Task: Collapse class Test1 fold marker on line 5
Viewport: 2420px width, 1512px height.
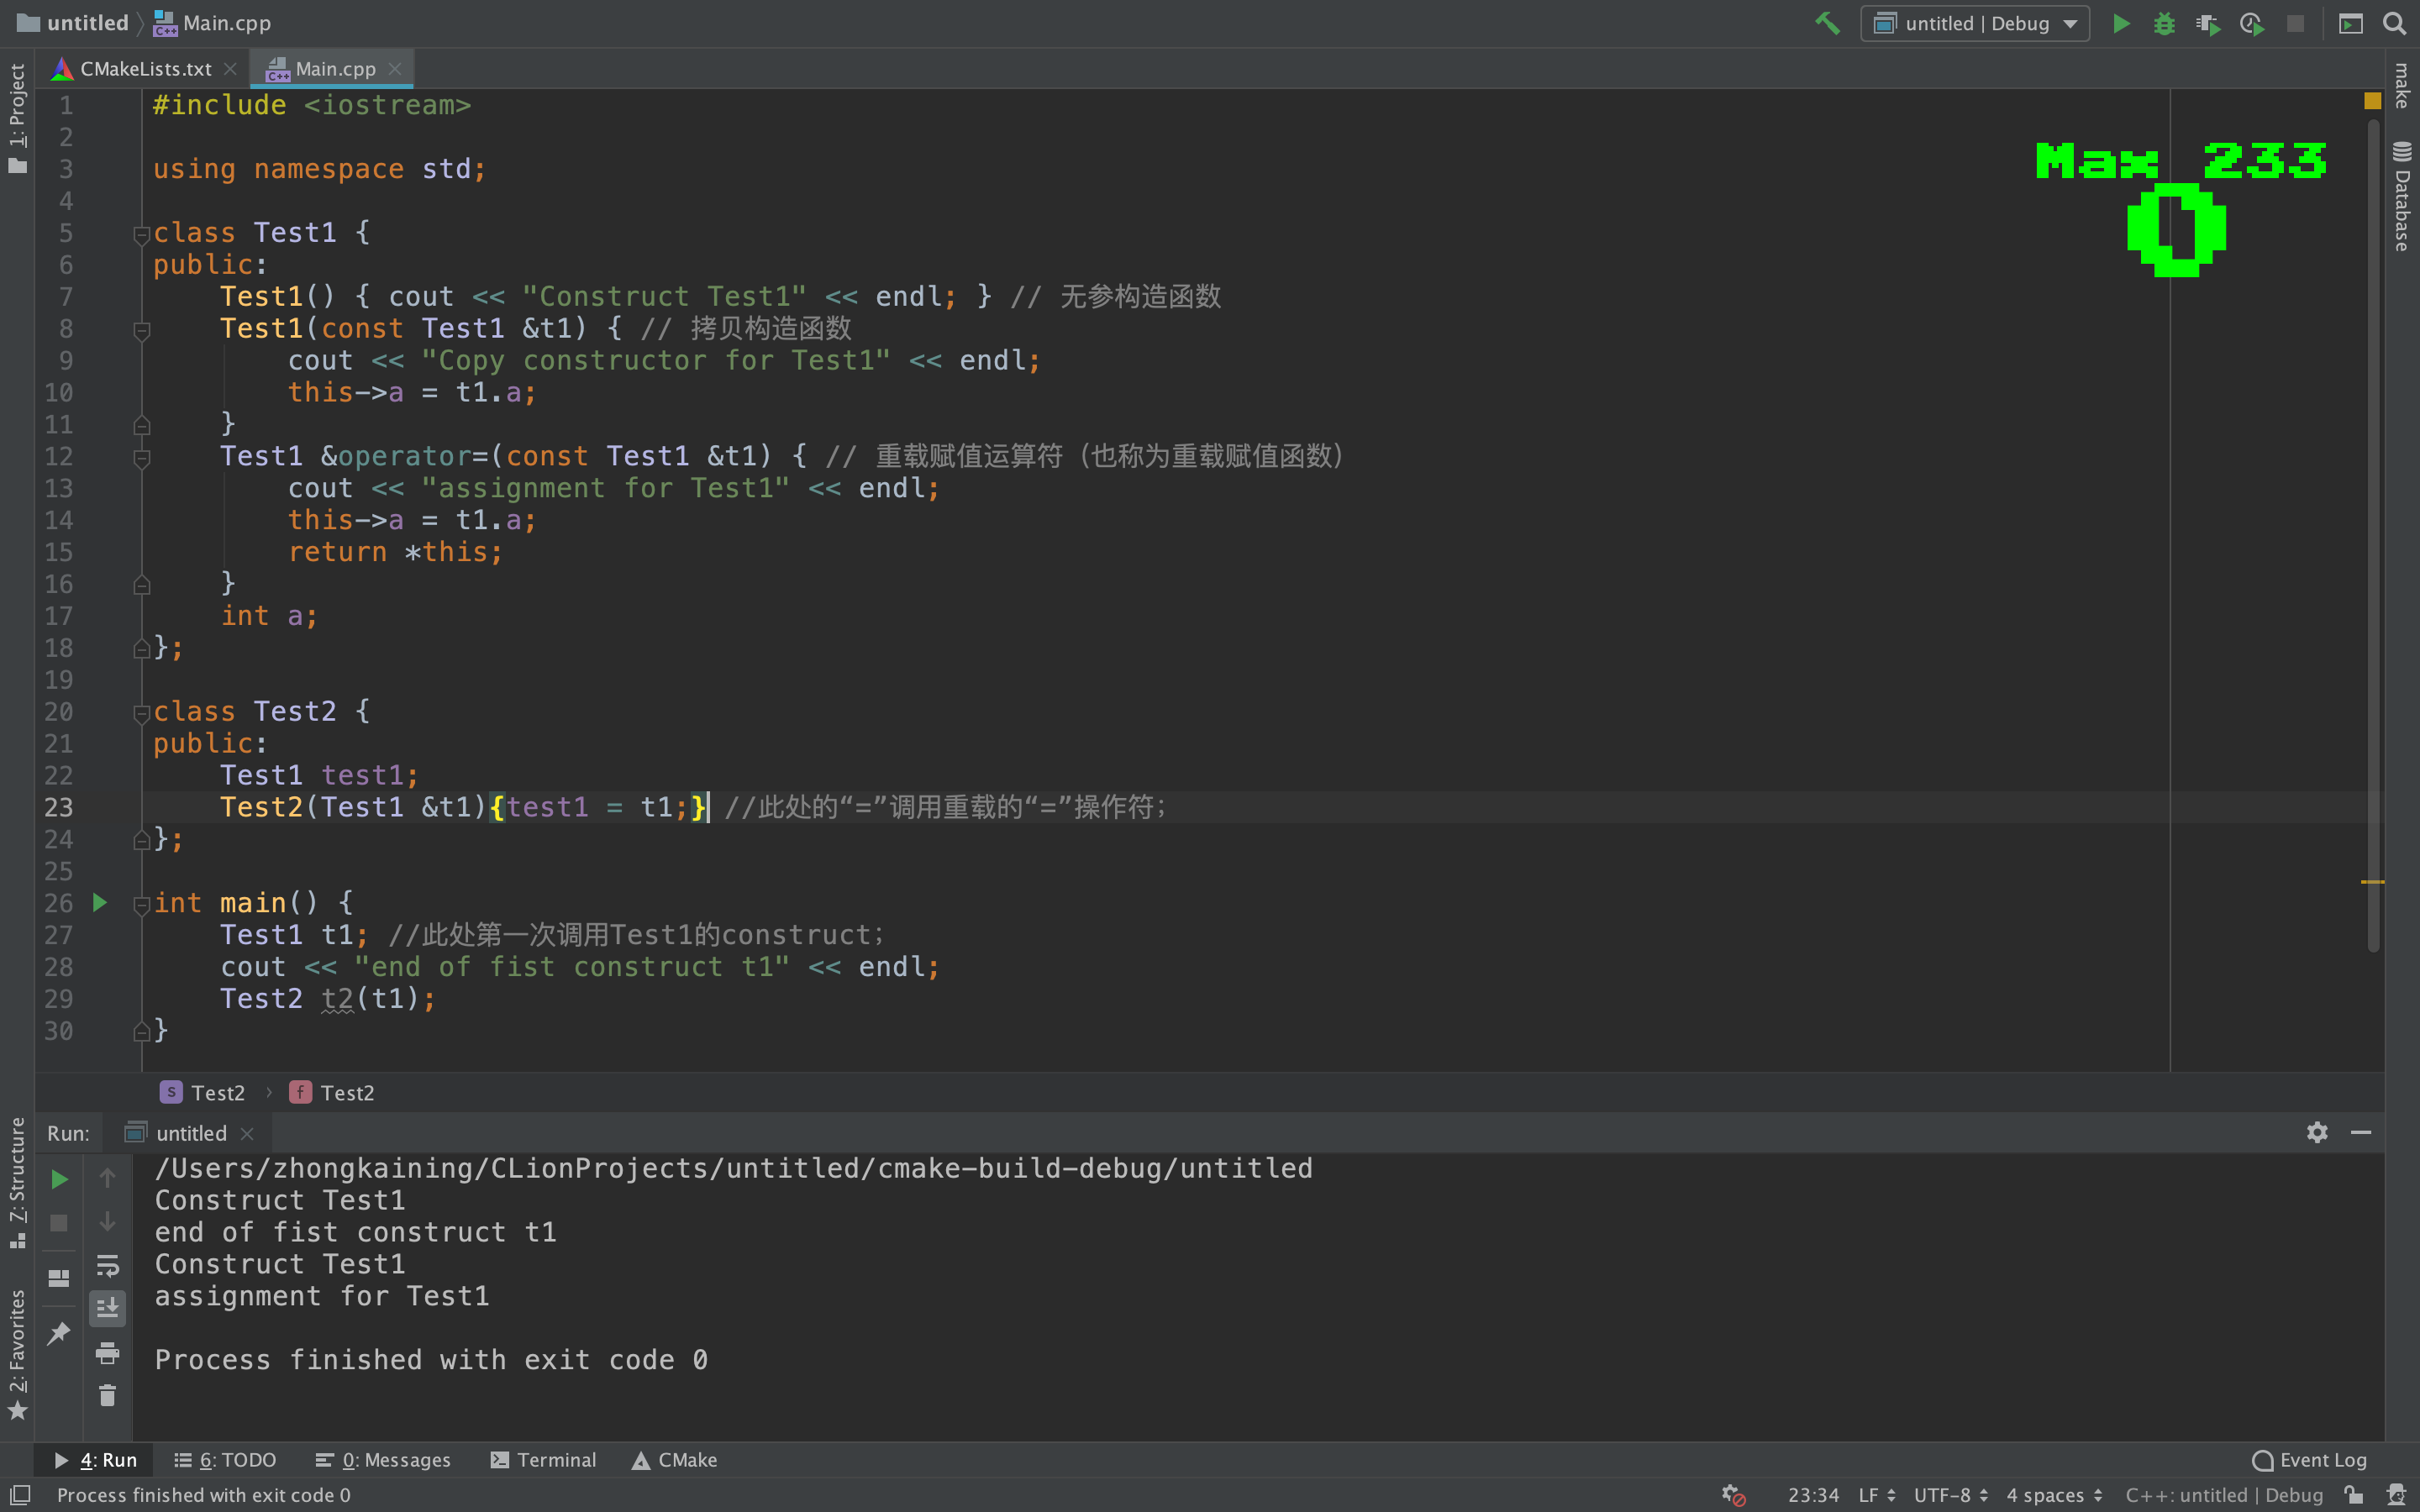Action: click(141, 234)
